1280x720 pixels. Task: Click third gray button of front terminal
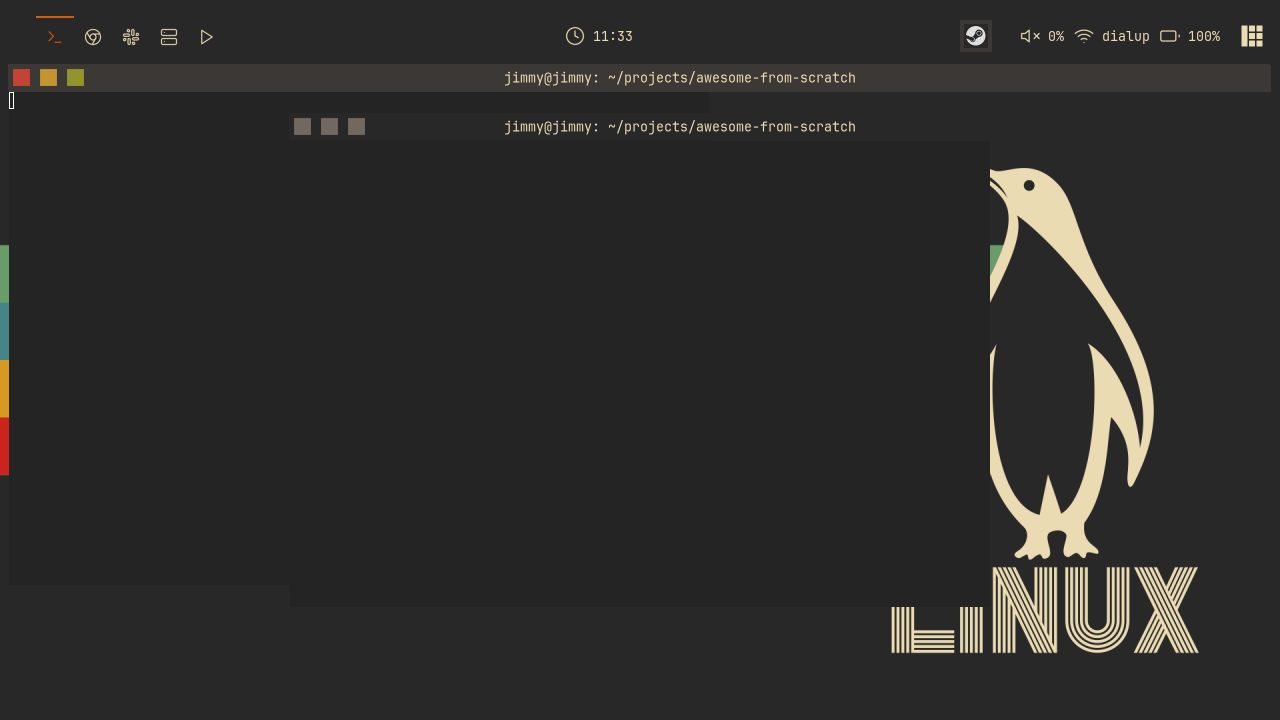(356, 127)
